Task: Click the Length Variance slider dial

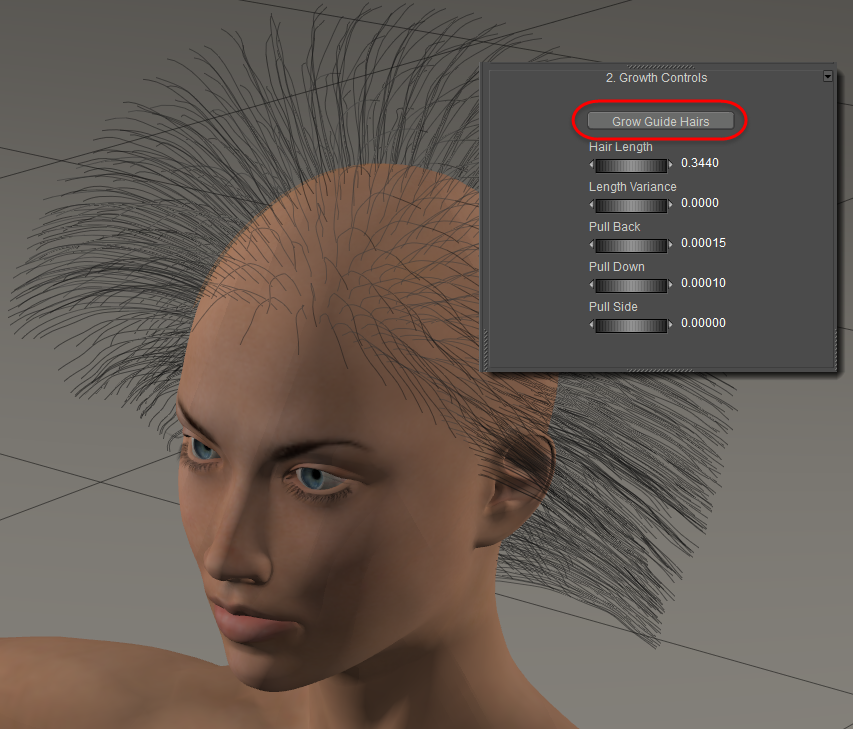Action: (x=630, y=205)
